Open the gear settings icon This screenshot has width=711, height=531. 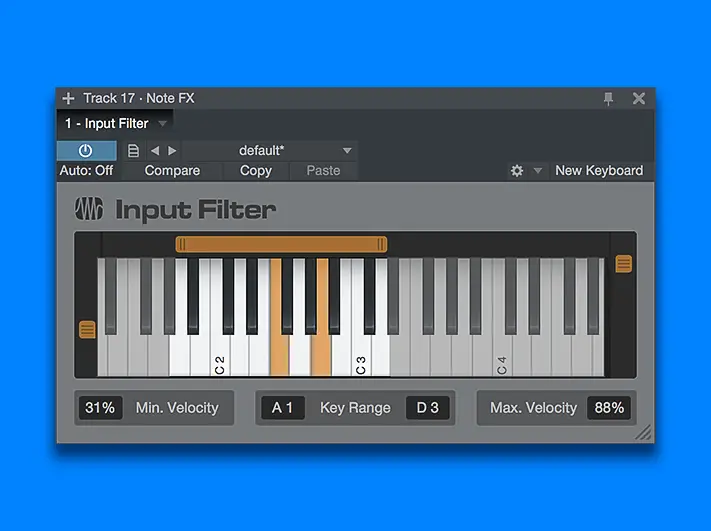click(x=517, y=171)
